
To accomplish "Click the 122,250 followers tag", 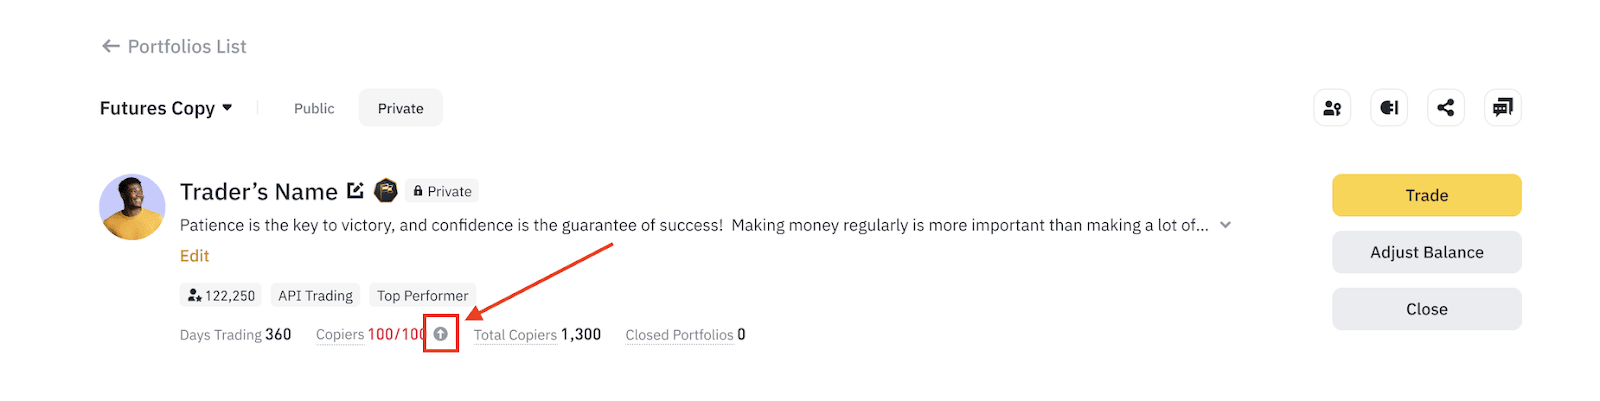I will click(x=221, y=295).
